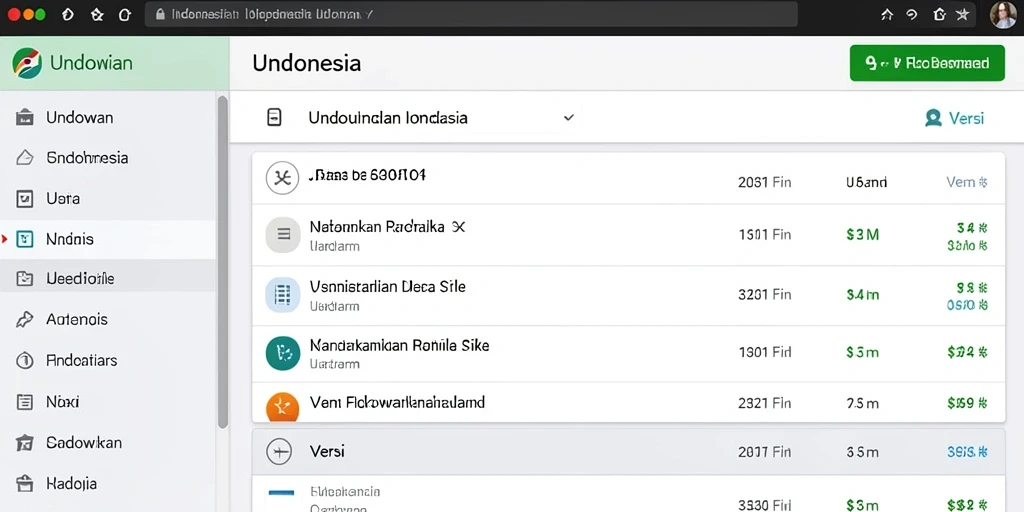This screenshot has height=512, width=1024.
Task: Open the Sadowkan sidebar icon
Action: 25,443
